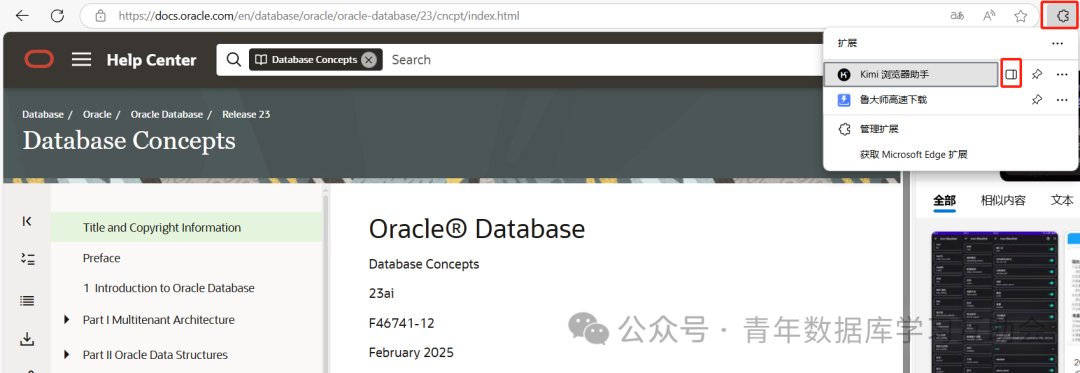Image resolution: width=1080 pixels, height=373 pixels.
Task: Click the download icon in left rail
Action: point(27,339)
